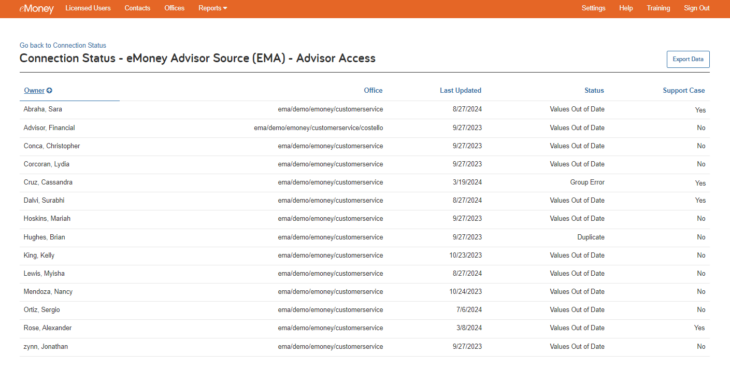Click the 8/27/2024 date for Dalvi, Surabhi
The width and height of the screenshot is (730, 368).
pyautogui.click(x=467, y=200)
